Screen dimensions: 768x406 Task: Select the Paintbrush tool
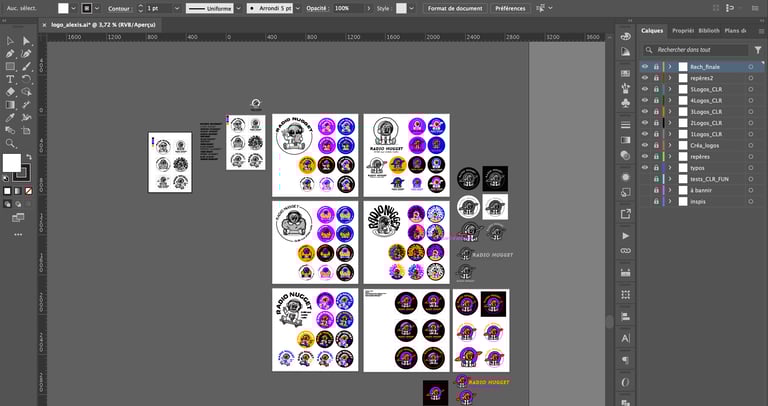(26, 67)
